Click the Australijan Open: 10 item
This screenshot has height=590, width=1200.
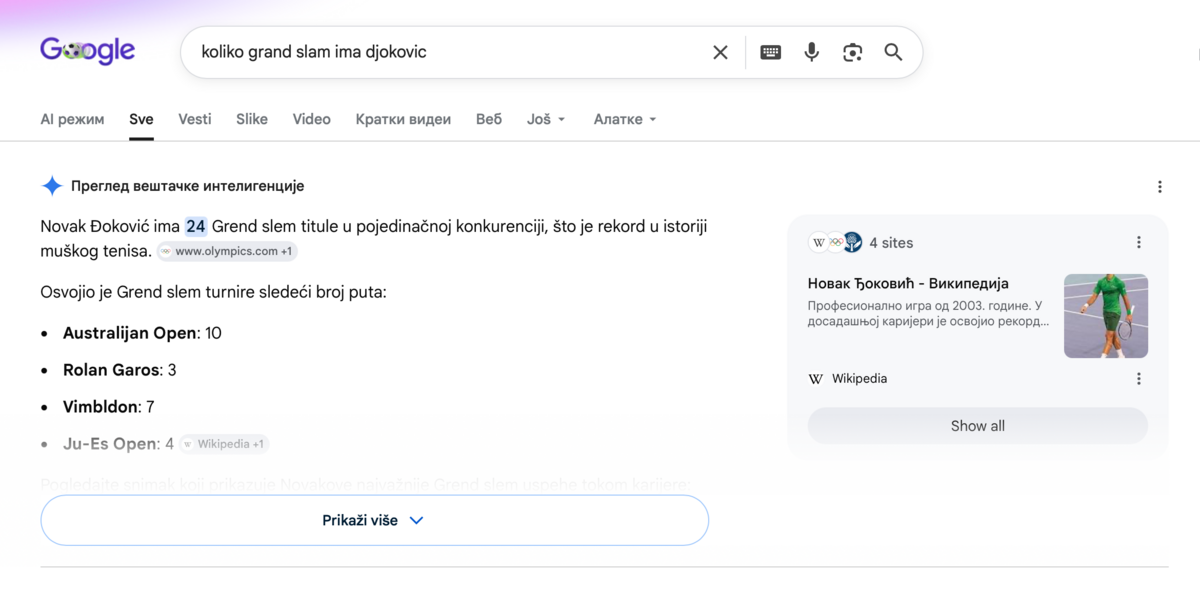(142, 333)
